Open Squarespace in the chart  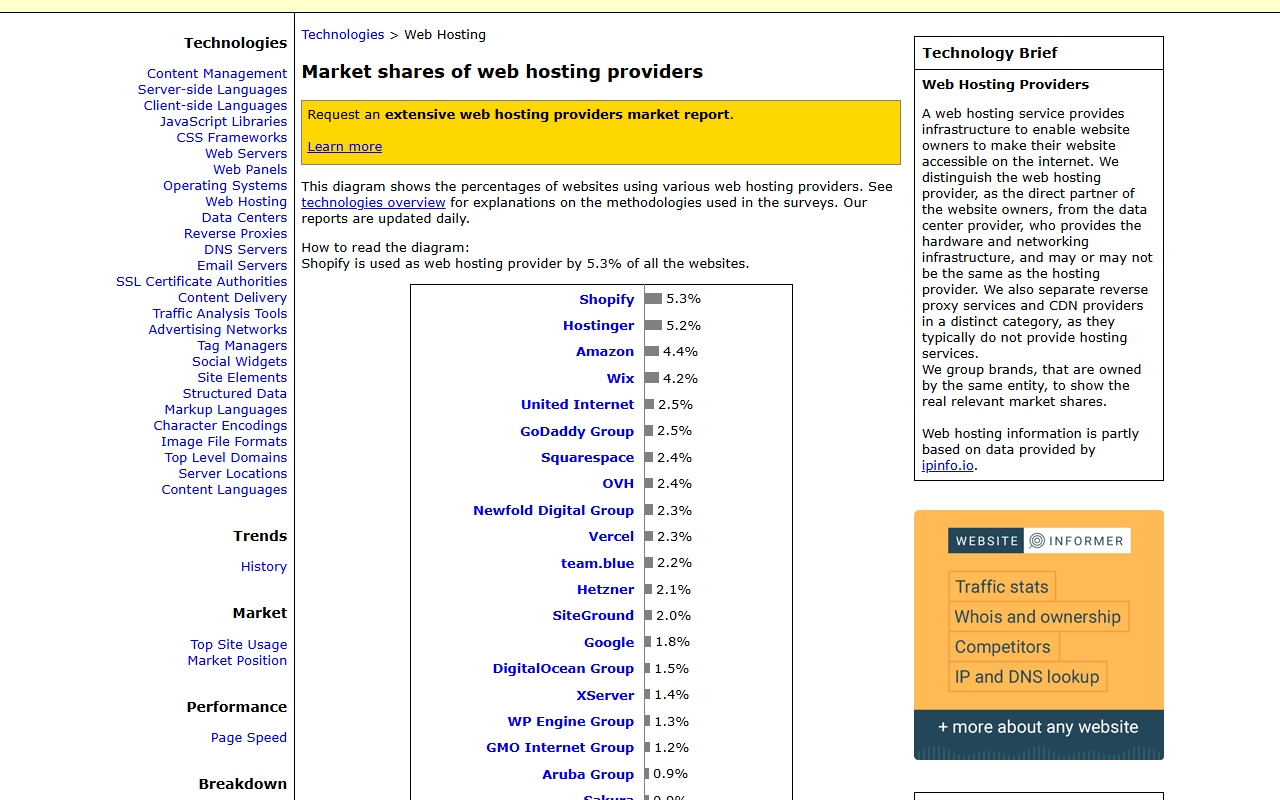(588, 458)
